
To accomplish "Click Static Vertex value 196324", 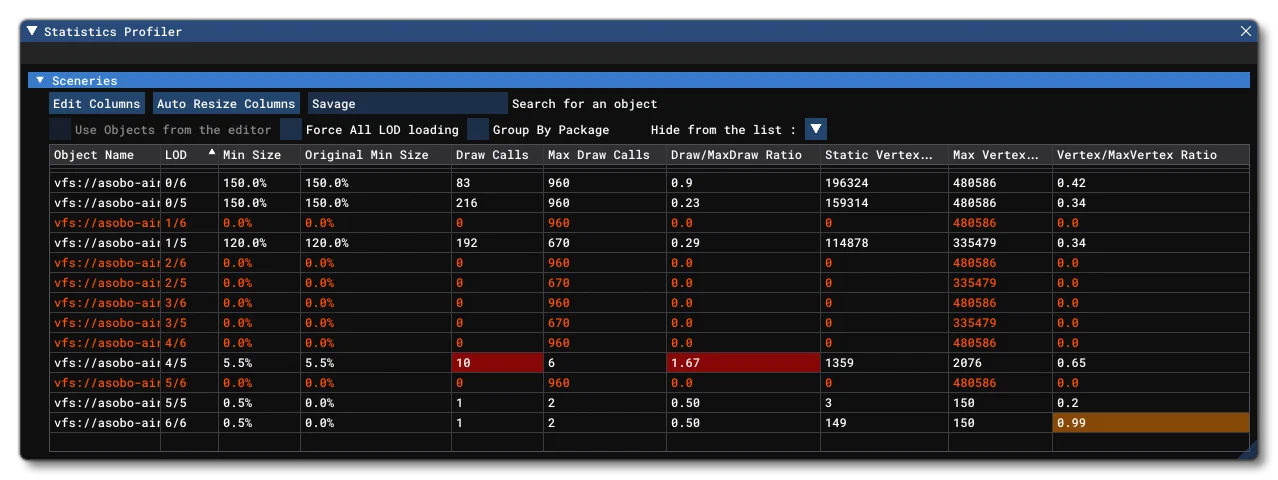I will point(845,183).
